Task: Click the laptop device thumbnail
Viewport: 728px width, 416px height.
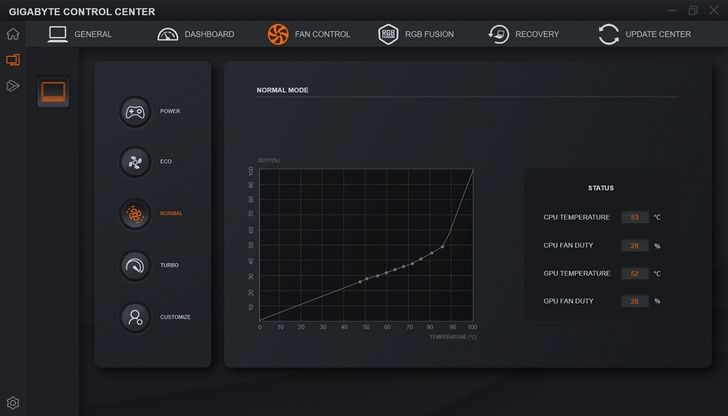Action: (53, 93)
